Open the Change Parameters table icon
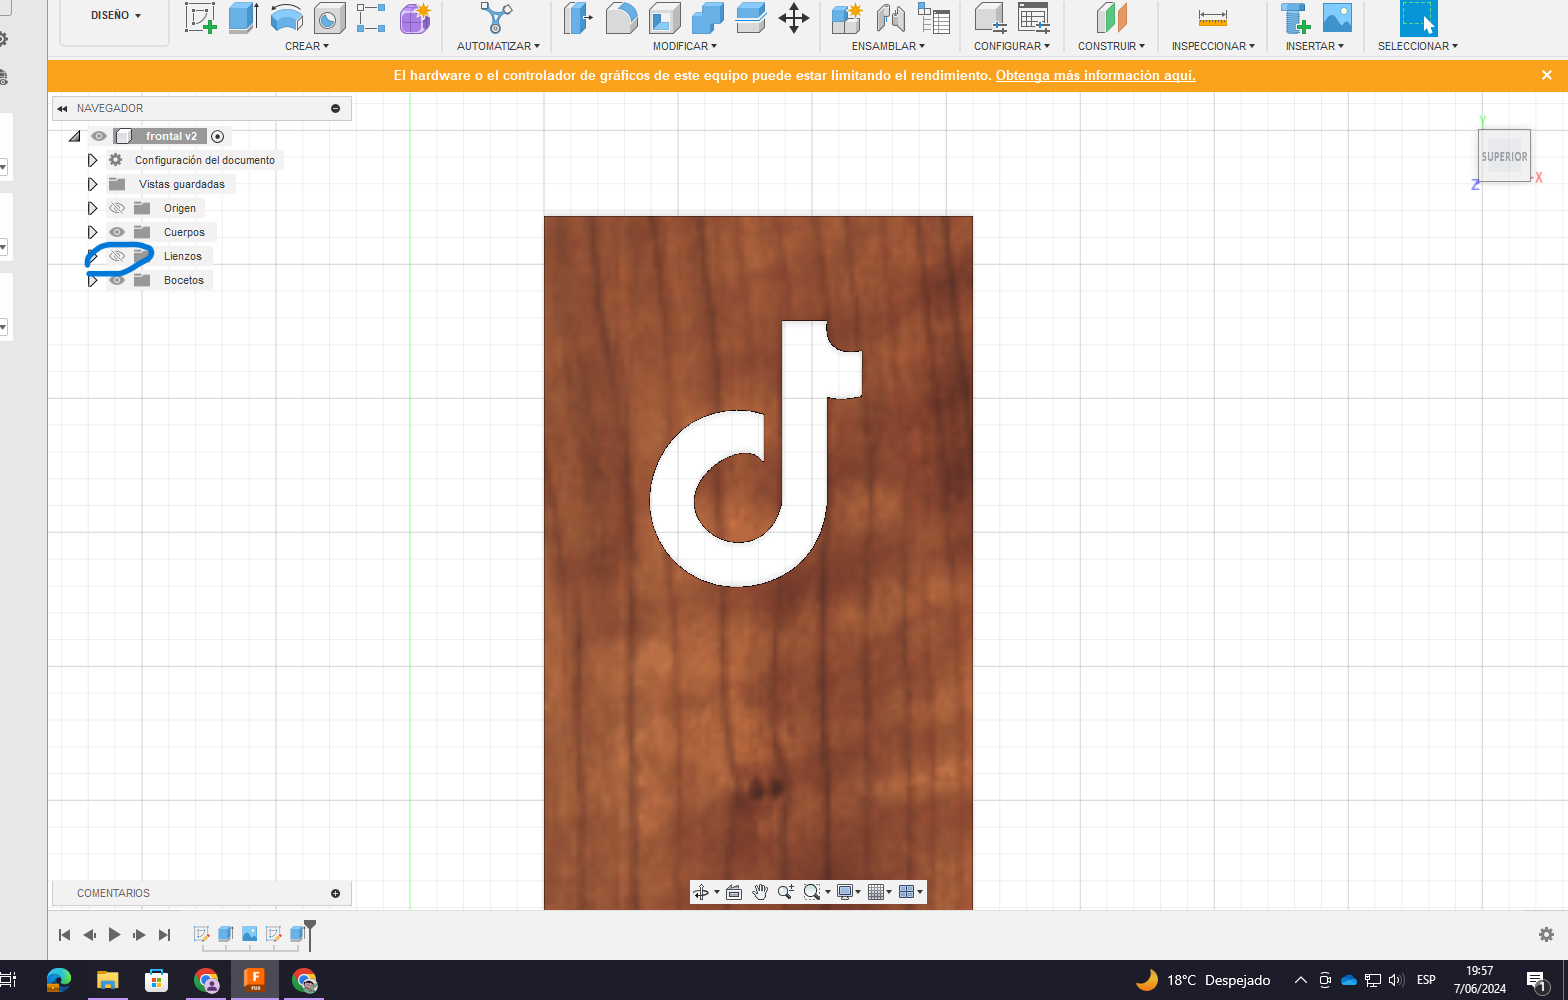The image size is (1568, 1000). tap(1033, 18)
